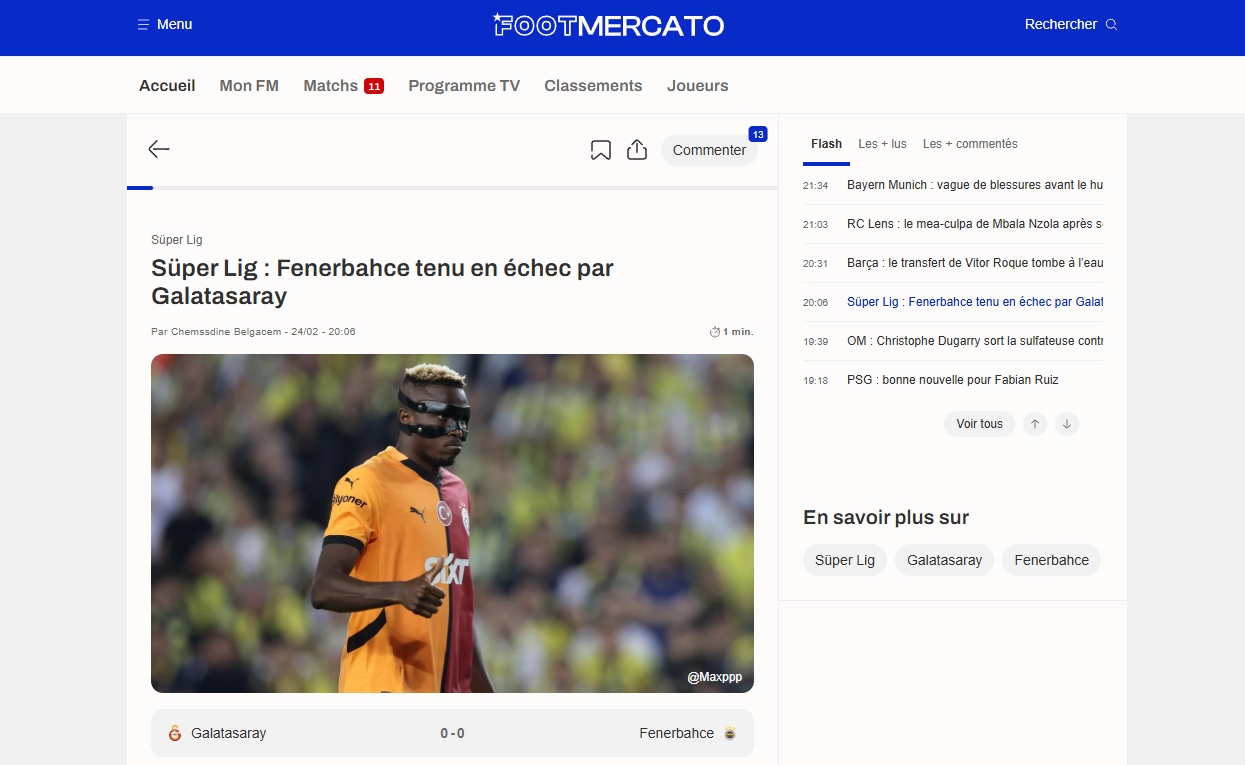Switch to Les + commentés tab
The height and width of the screenshot is (765, 1245).
click(970, 144)
